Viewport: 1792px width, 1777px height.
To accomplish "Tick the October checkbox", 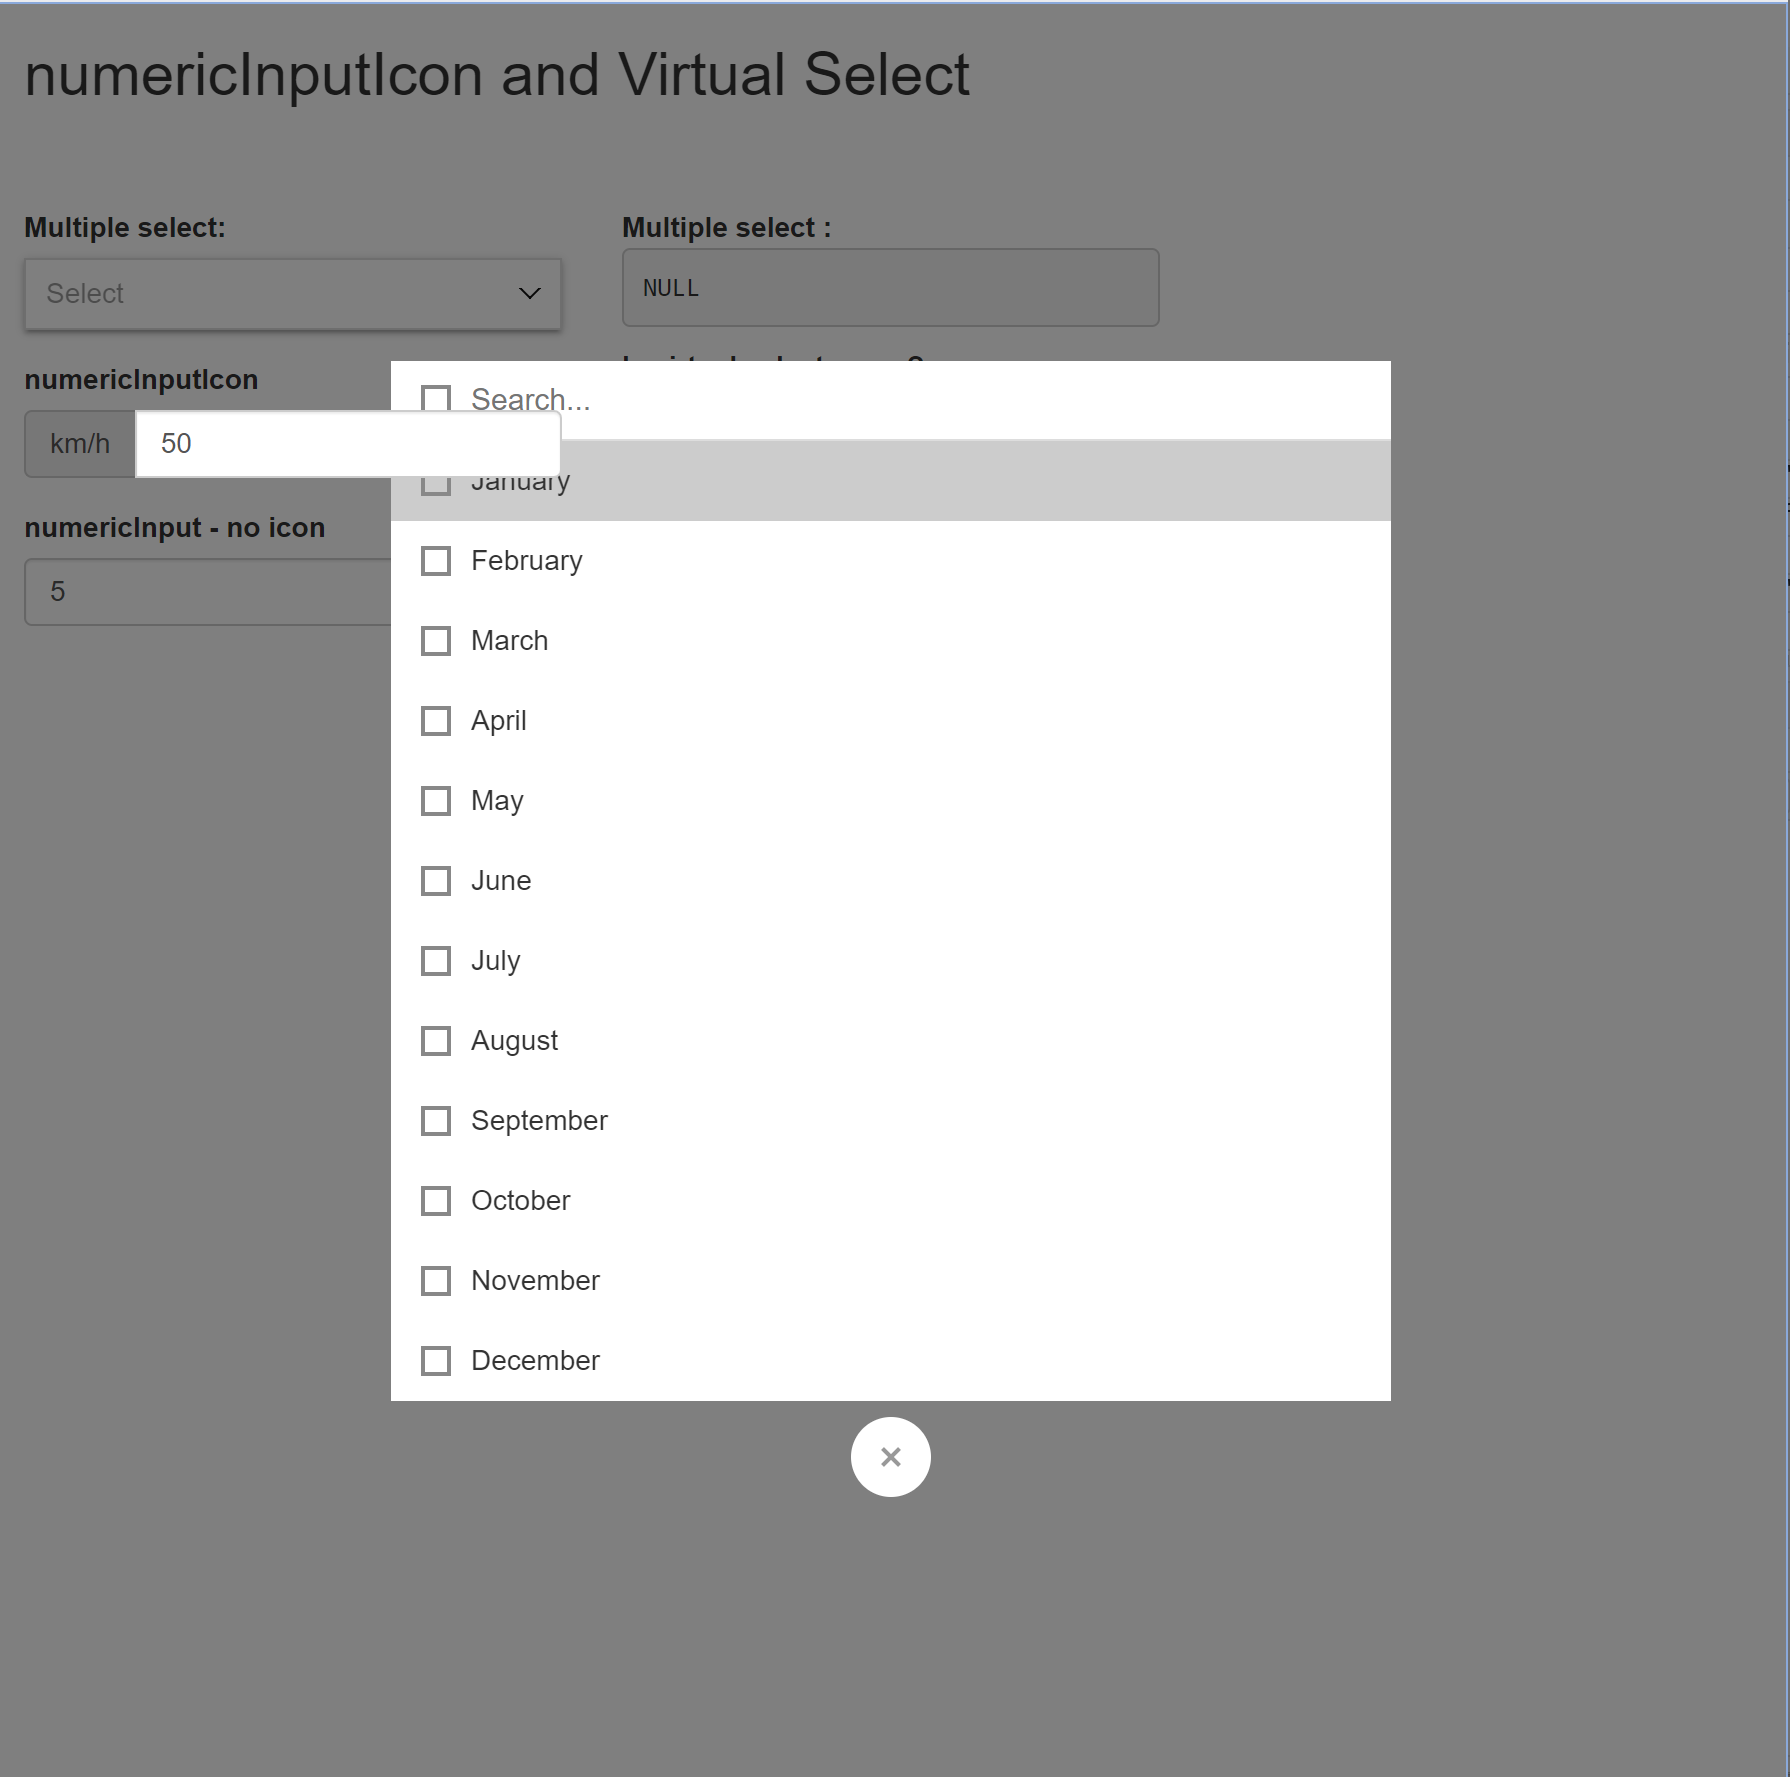I will [435, 1200].
